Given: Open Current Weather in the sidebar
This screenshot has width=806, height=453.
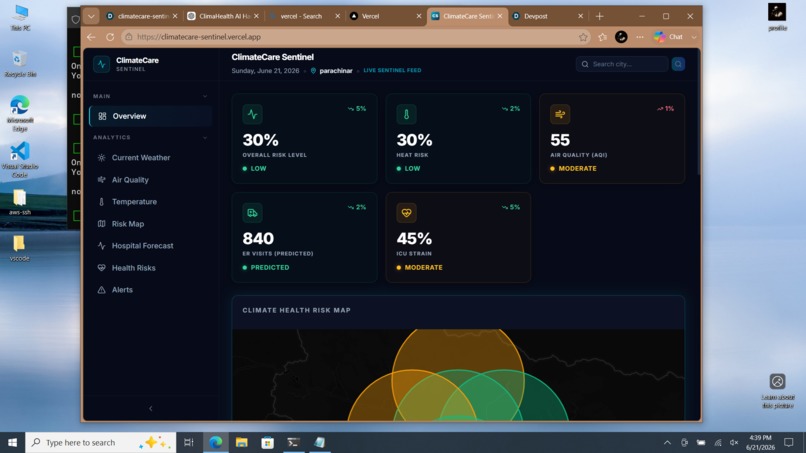Looking at the screenshot, I should click(x=140, y=158).
